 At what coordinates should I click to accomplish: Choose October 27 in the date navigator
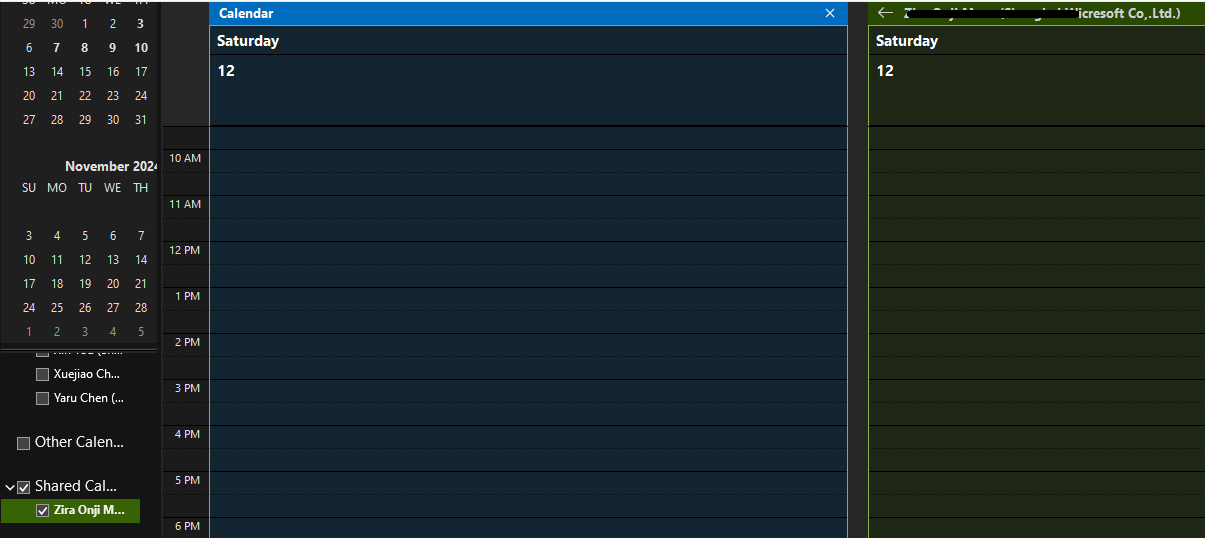[29, 119]
